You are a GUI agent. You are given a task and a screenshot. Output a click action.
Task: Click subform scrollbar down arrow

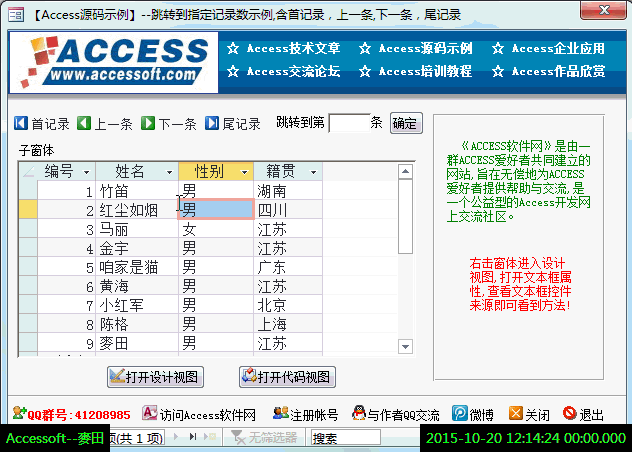coord(405,346)
